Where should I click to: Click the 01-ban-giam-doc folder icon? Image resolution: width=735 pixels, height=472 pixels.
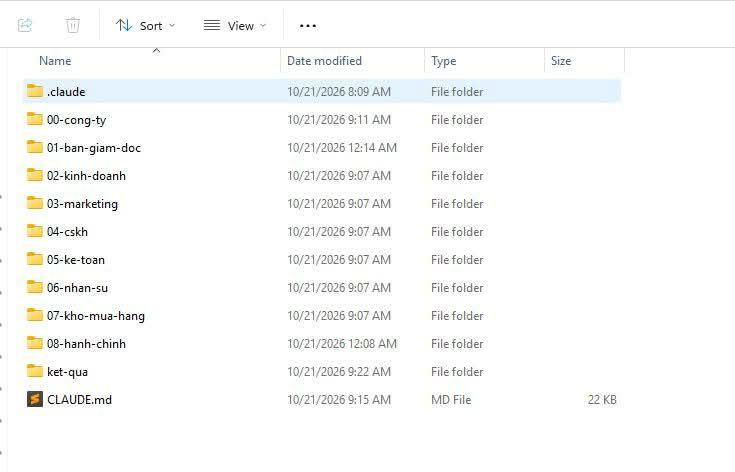(35, 147)
